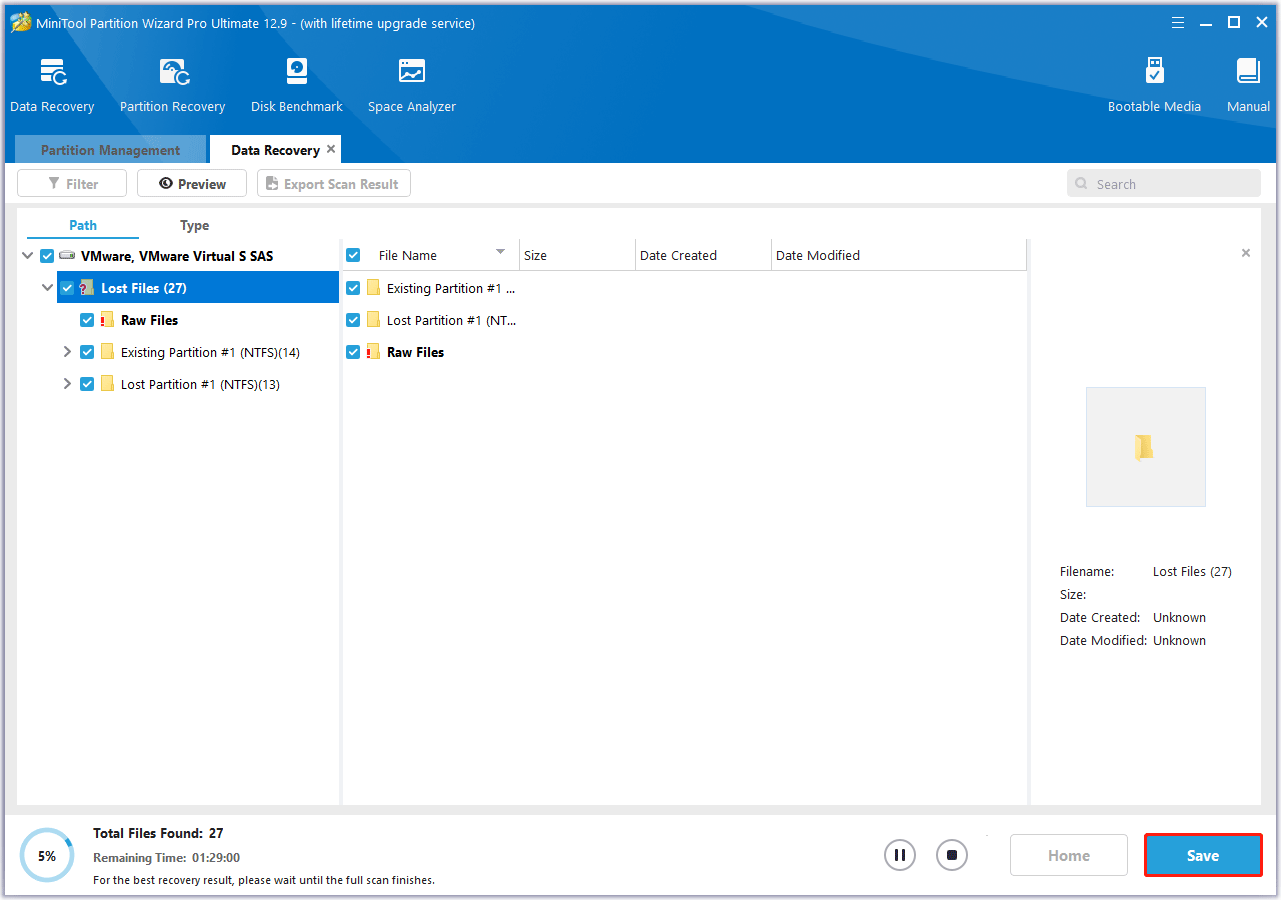Screen dimensions: 1281x900
Task: Uncheck Lost Partition #1 in file list
Action: click(353, 320)
